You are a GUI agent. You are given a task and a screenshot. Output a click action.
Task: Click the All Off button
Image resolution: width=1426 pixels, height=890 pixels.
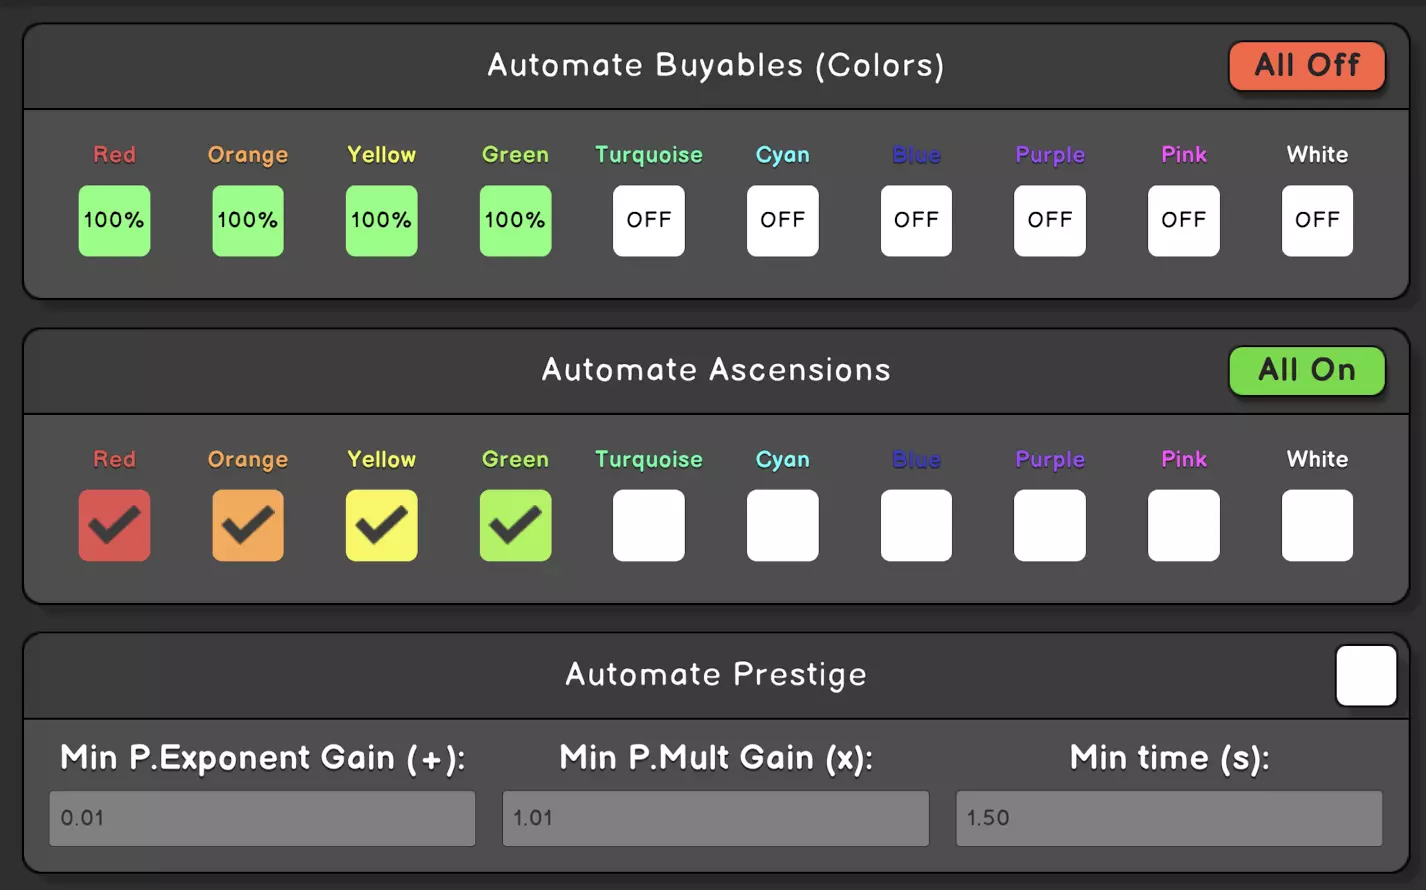[x=1306, y=66]
